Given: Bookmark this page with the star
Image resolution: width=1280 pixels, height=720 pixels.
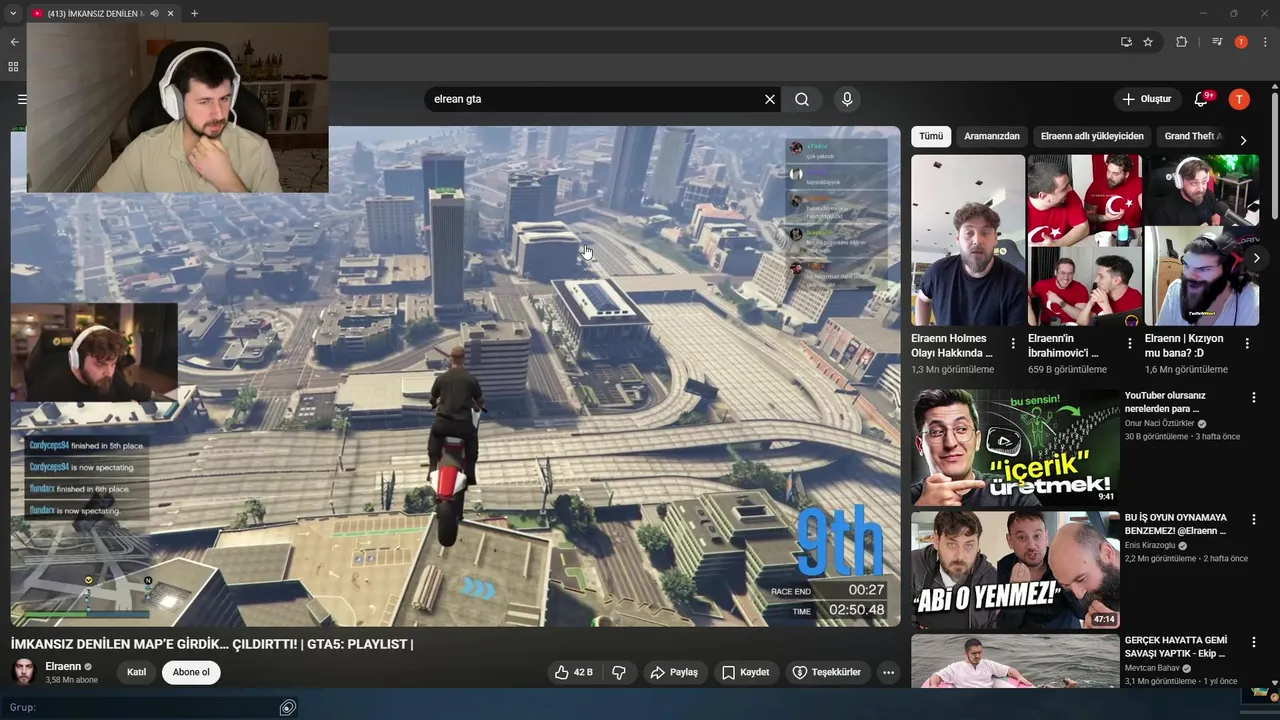Looking at the screenshot, I should (x=1148, y=42).
